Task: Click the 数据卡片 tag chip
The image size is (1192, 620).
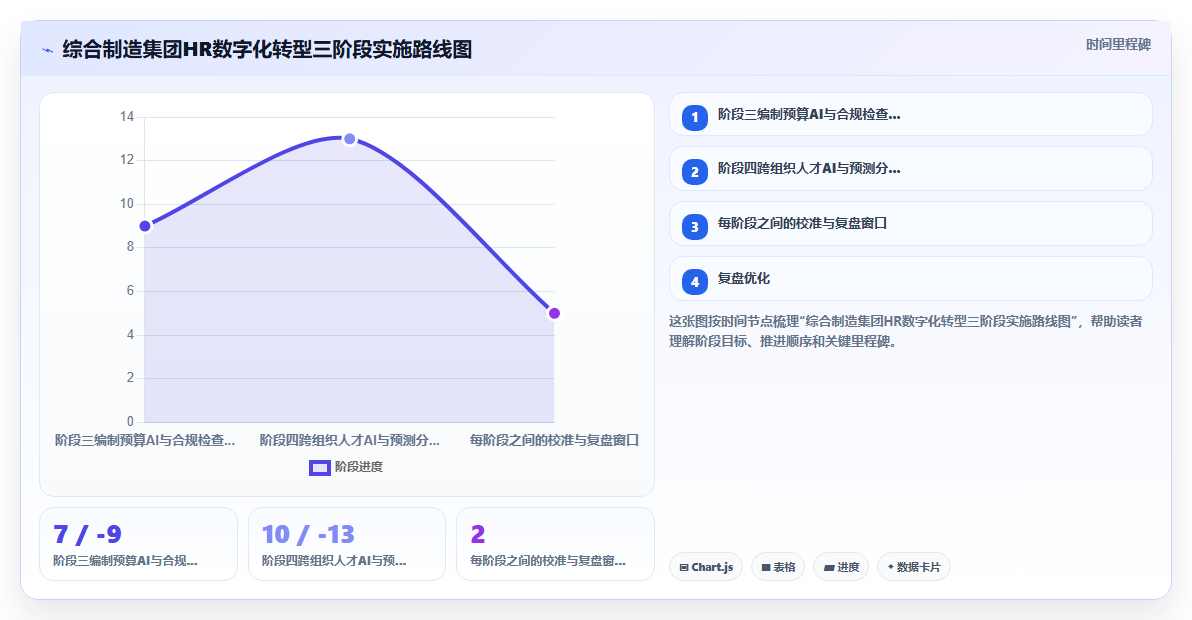Action: pyautogui.click(x=914, y=567)
